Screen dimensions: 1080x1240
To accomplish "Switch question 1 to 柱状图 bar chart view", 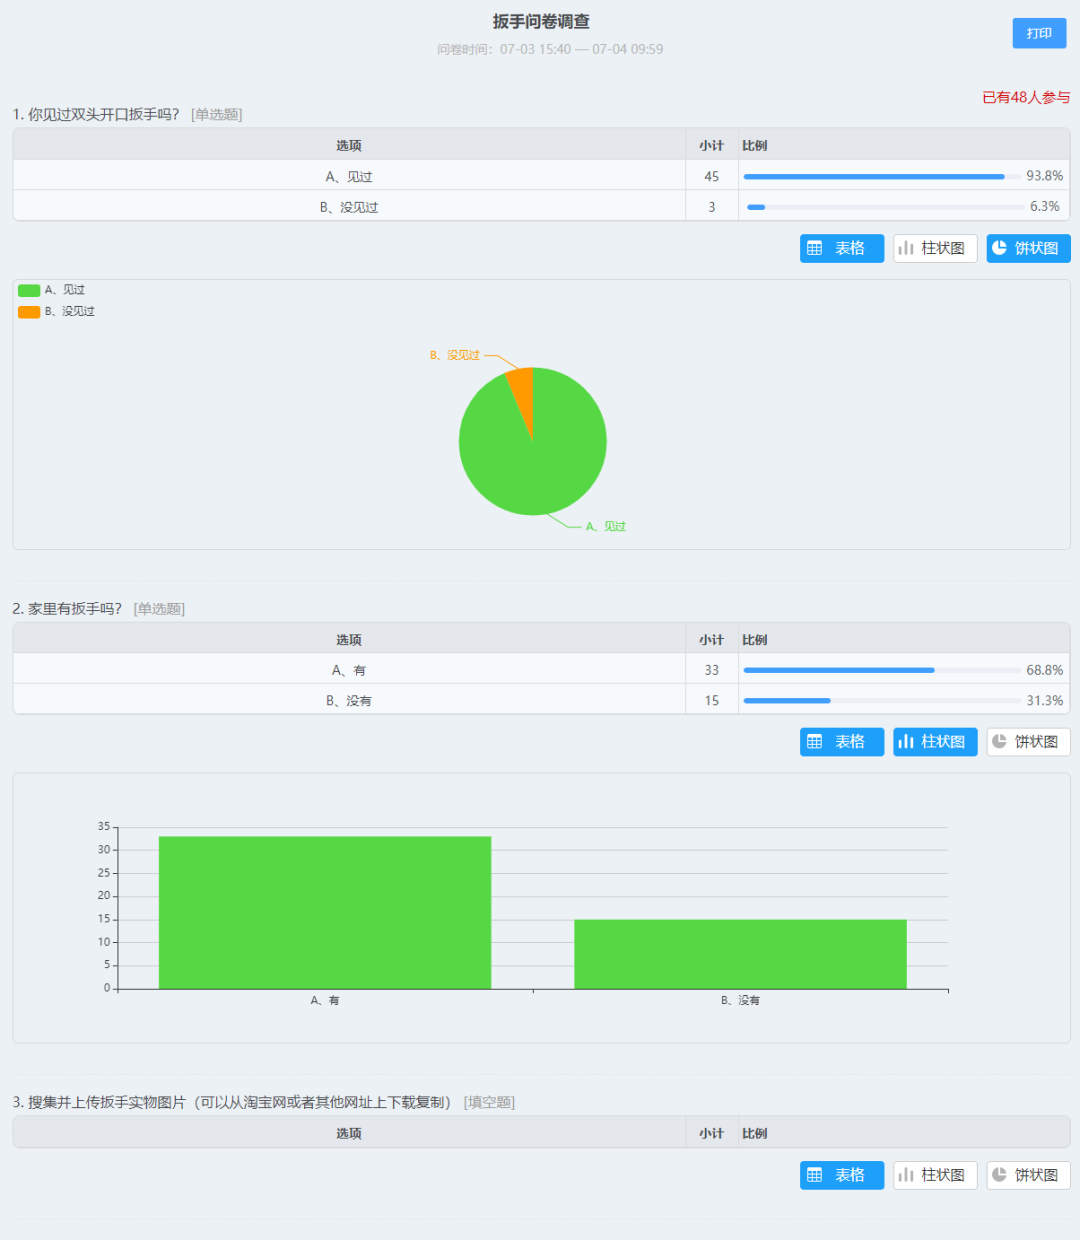I will click(934, 248).
